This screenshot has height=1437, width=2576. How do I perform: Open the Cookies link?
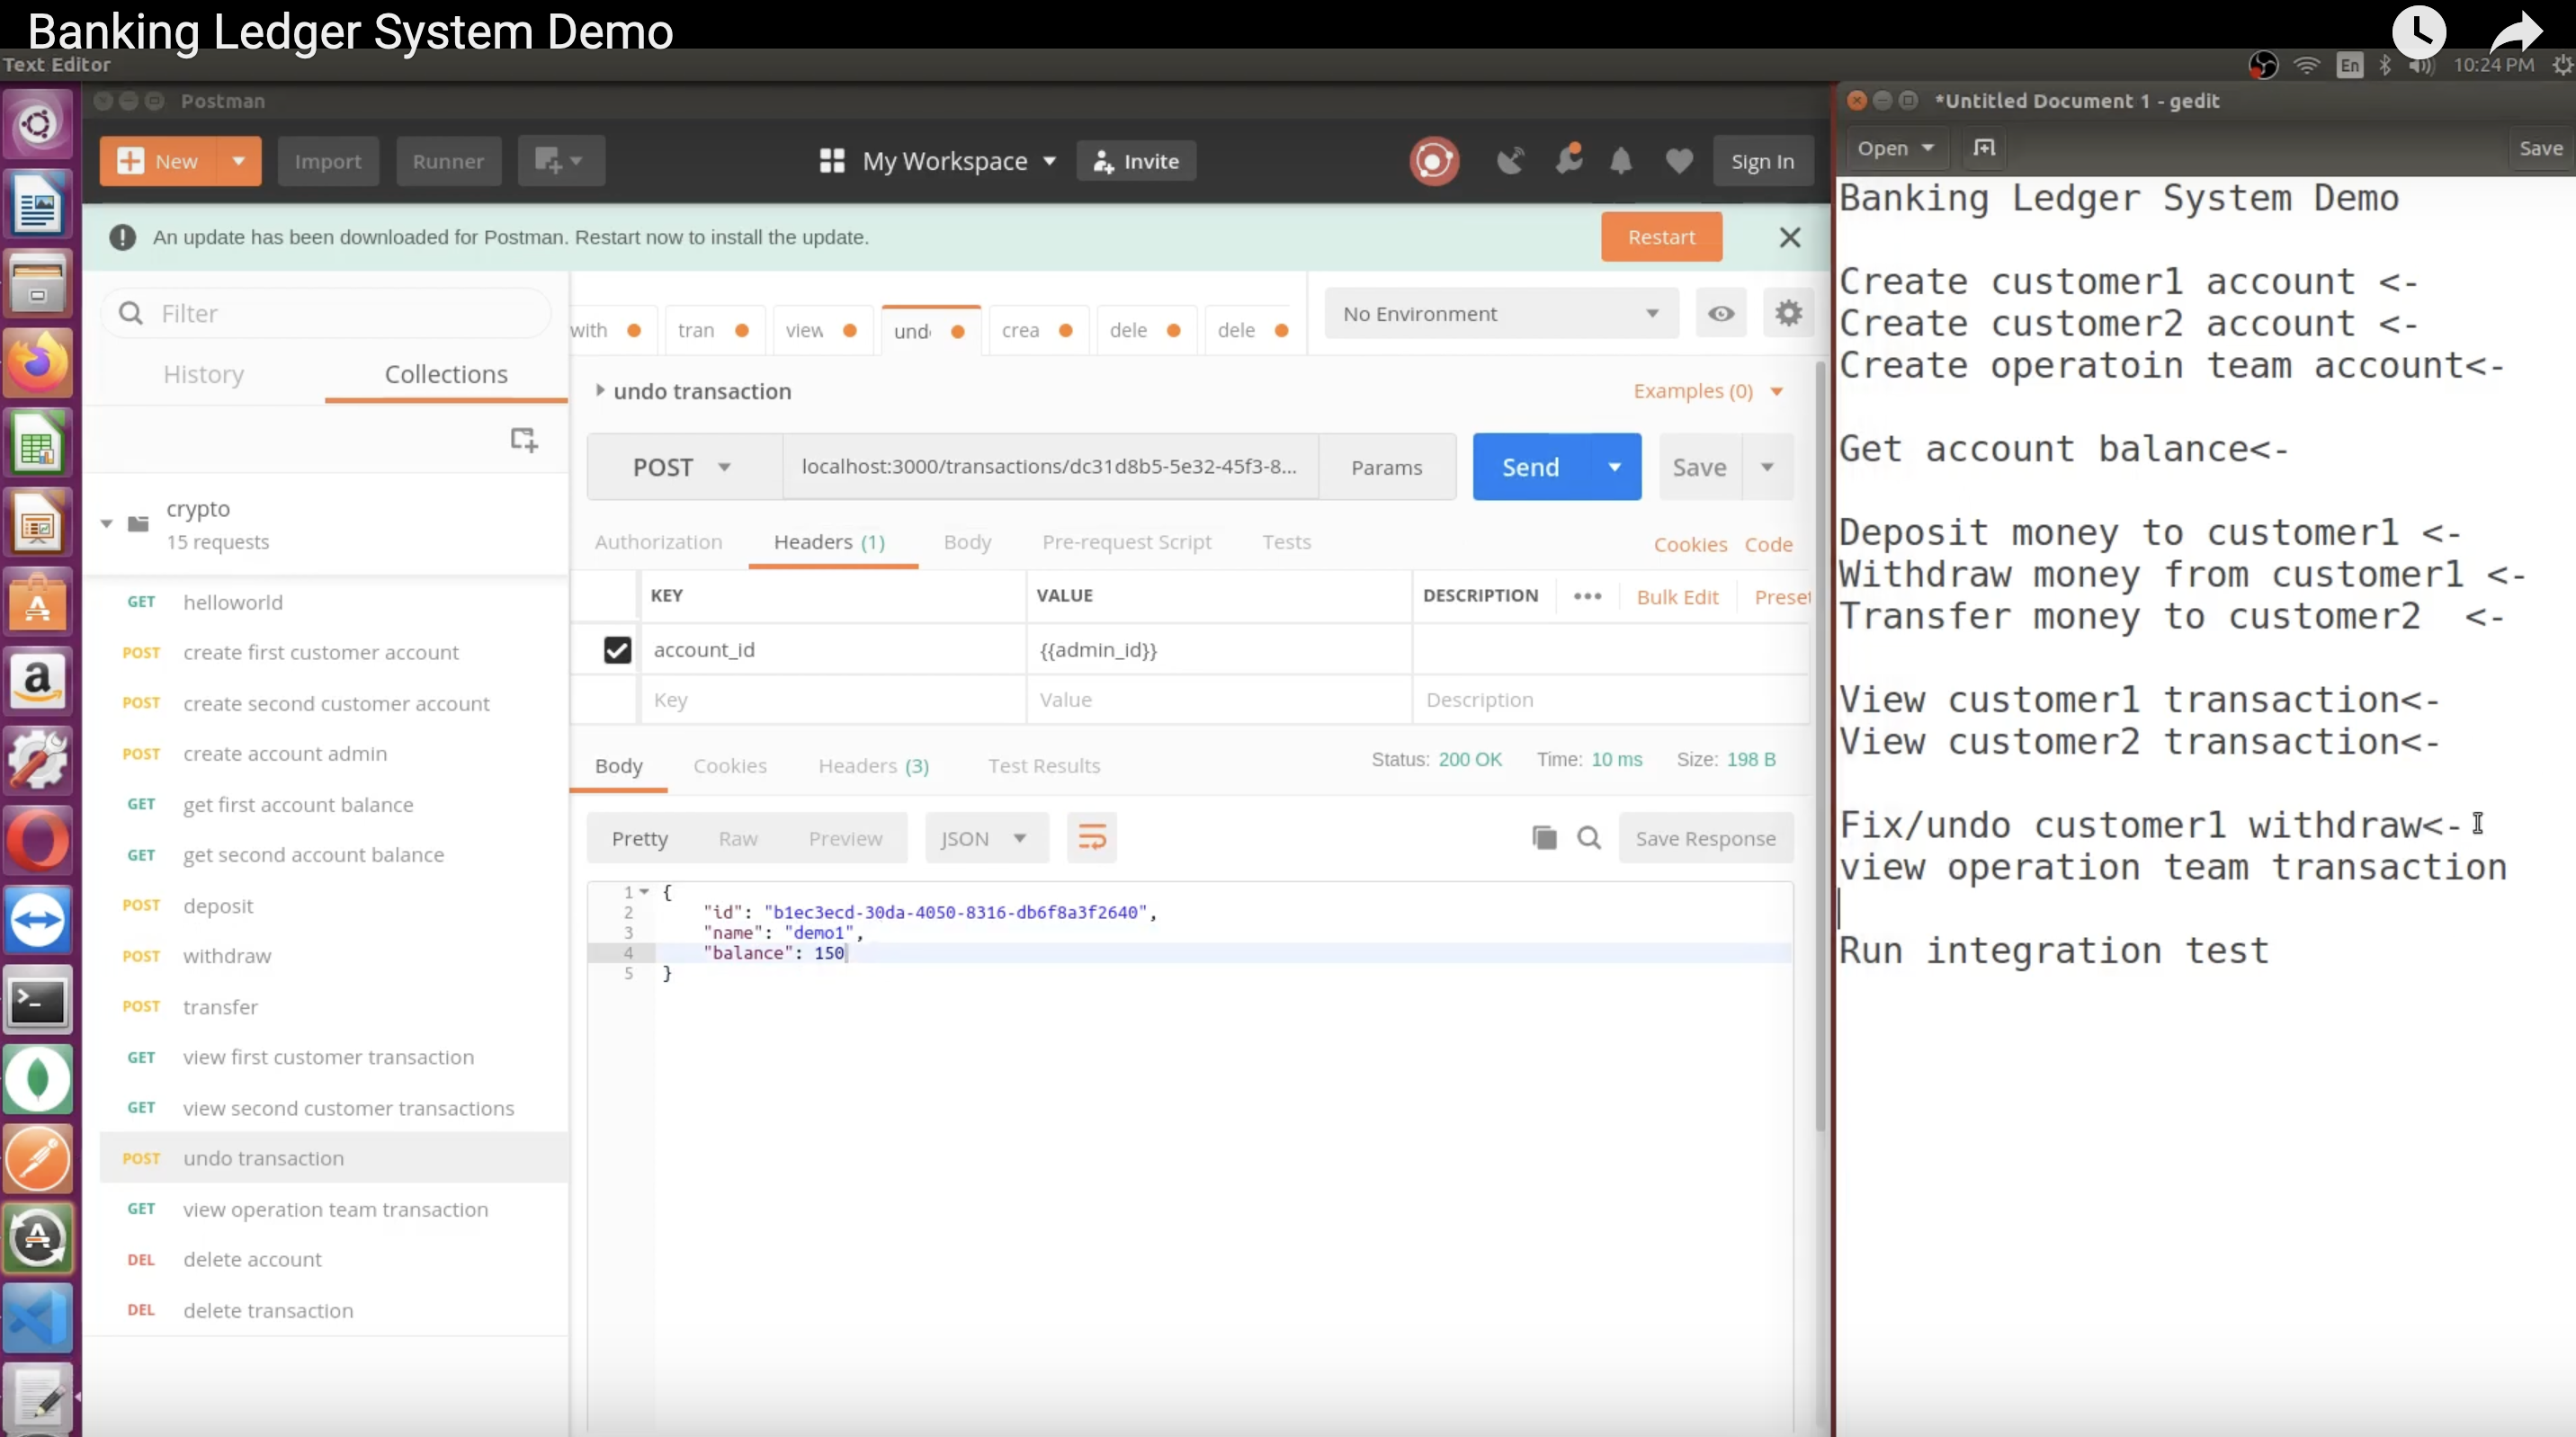click(1690, 545)
